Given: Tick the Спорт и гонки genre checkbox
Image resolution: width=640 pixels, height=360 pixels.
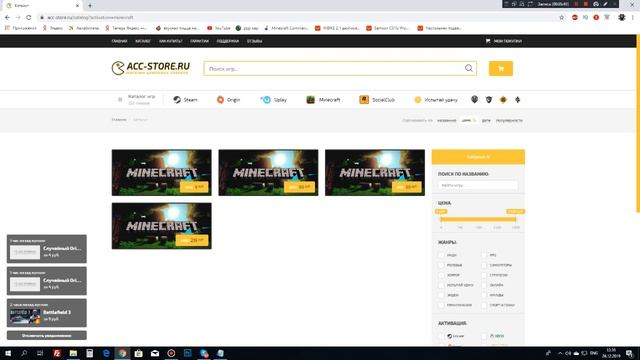Looking at the screenshot, I should pyautogui.click(x=484, y=305).
